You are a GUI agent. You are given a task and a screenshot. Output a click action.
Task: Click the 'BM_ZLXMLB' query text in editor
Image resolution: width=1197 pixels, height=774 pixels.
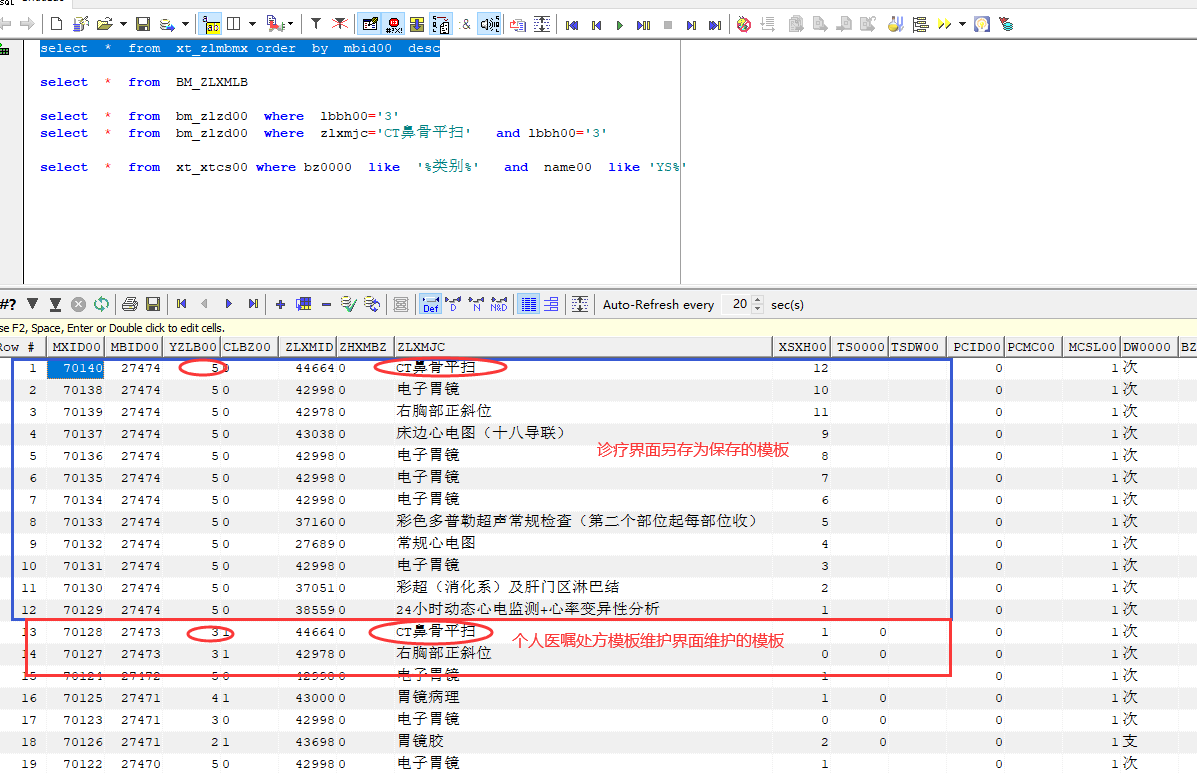211,82
